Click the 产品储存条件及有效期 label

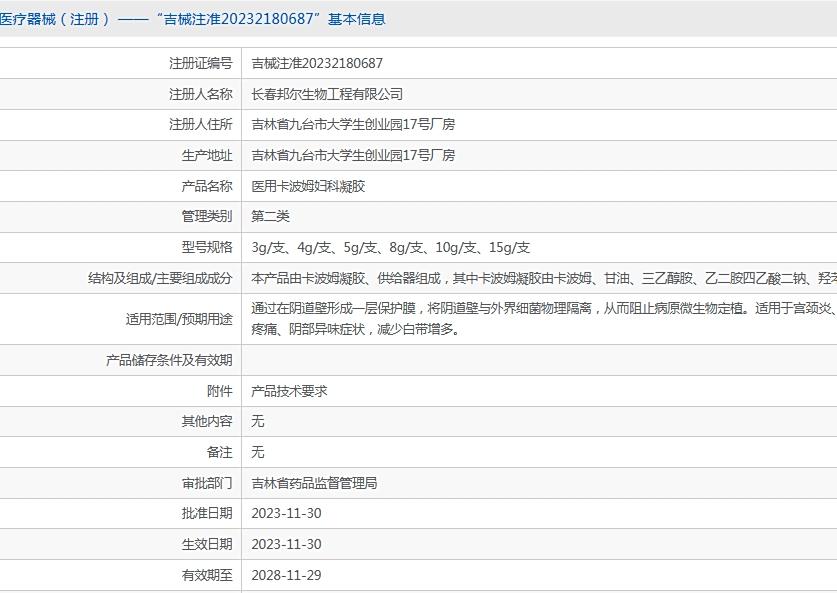tap(169, 360)
